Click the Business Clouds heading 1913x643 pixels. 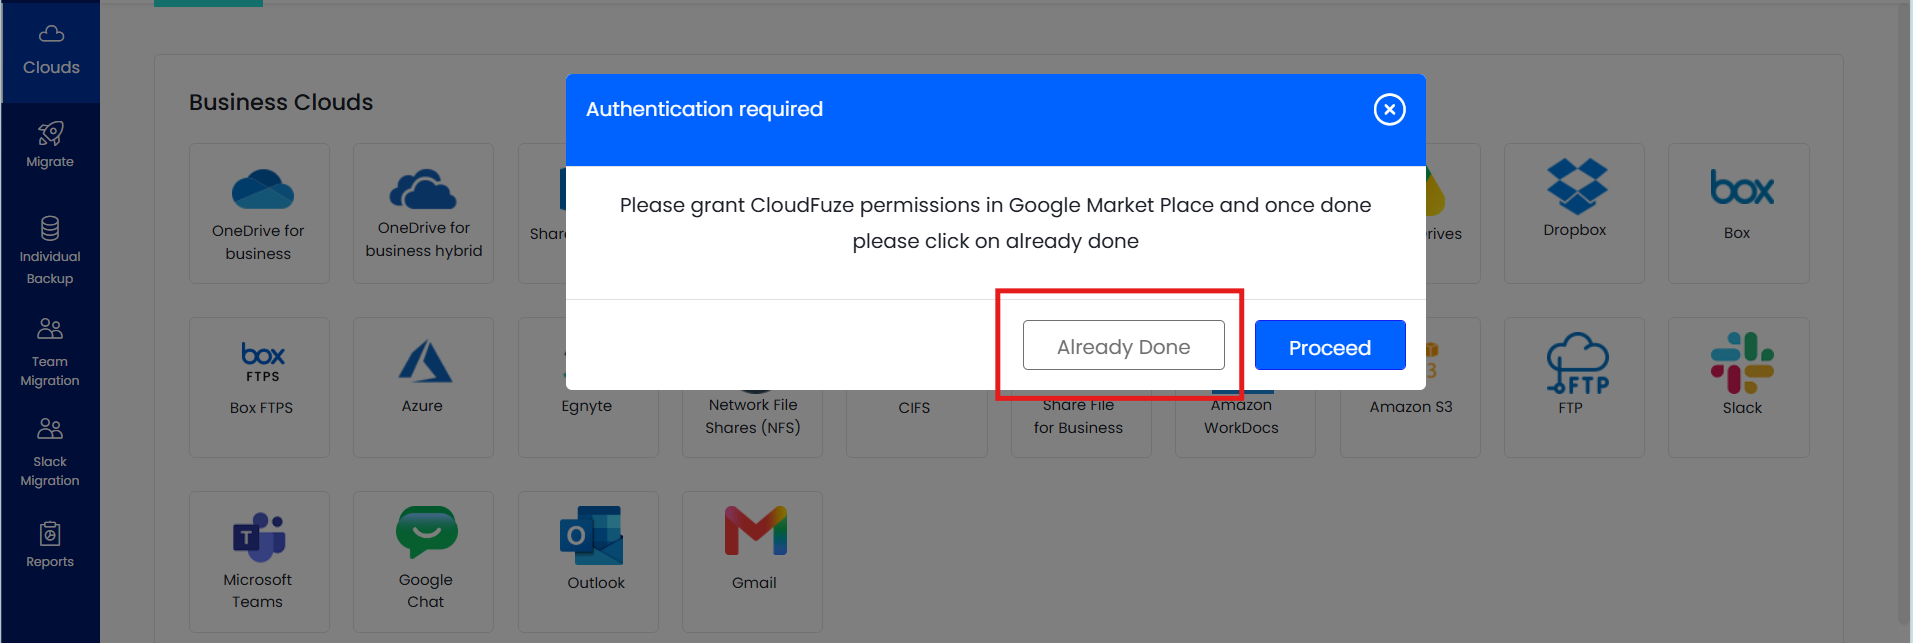click(x=281, y=102)
